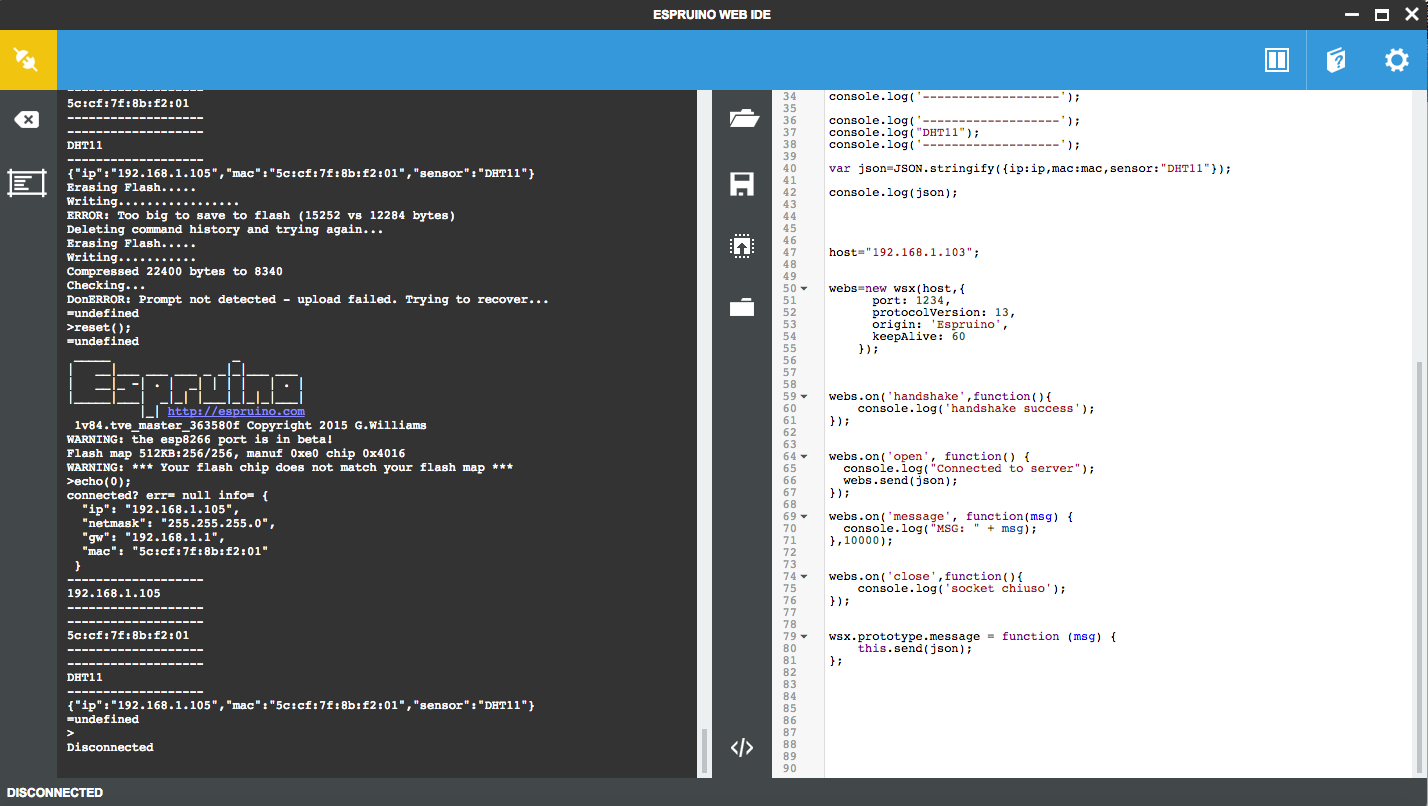Click the '>reset();' line in terminal
The image size is (1428, 806).
pyautogui.click(x=99, y=327)
